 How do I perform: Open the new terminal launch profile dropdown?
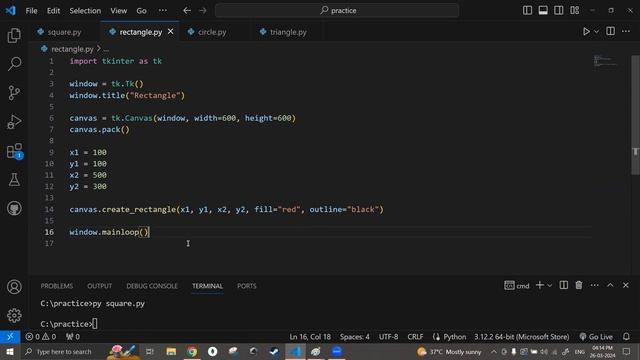click(550, 285)
